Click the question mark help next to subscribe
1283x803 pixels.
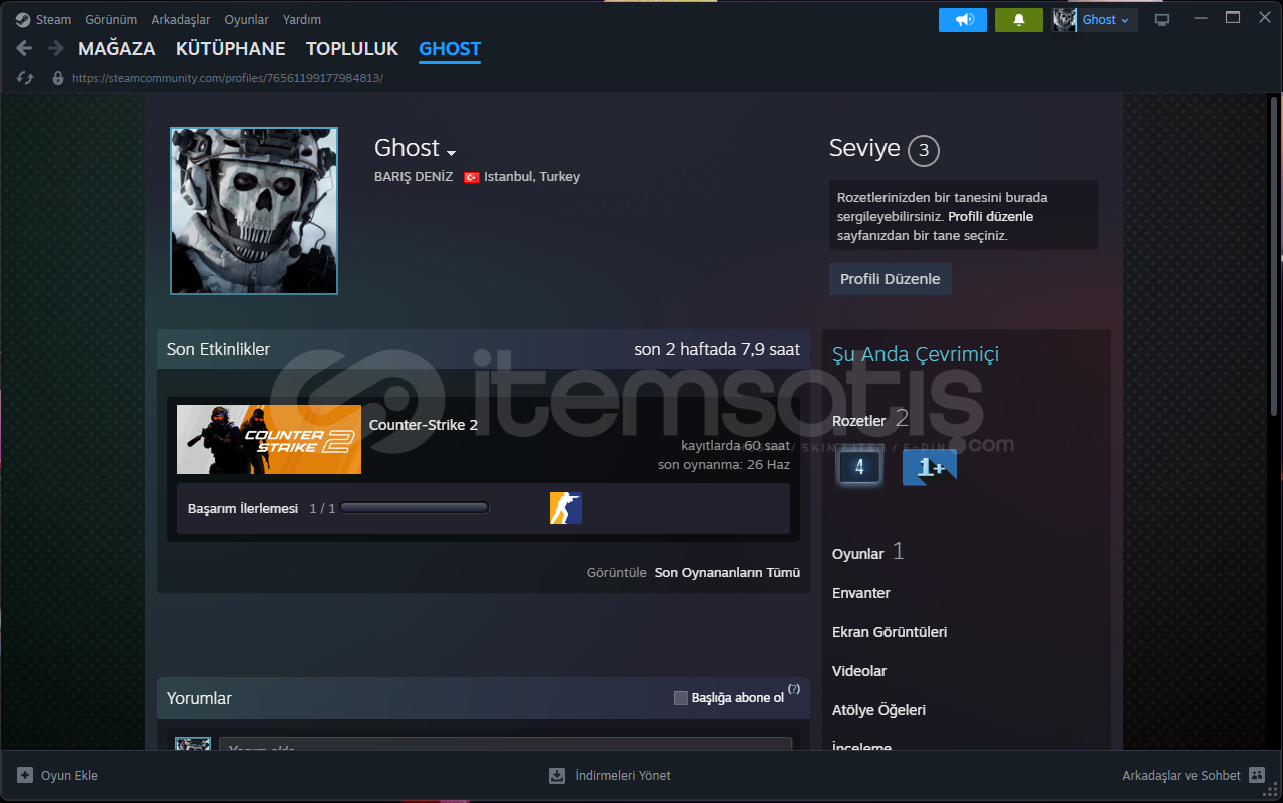point(794,689)
